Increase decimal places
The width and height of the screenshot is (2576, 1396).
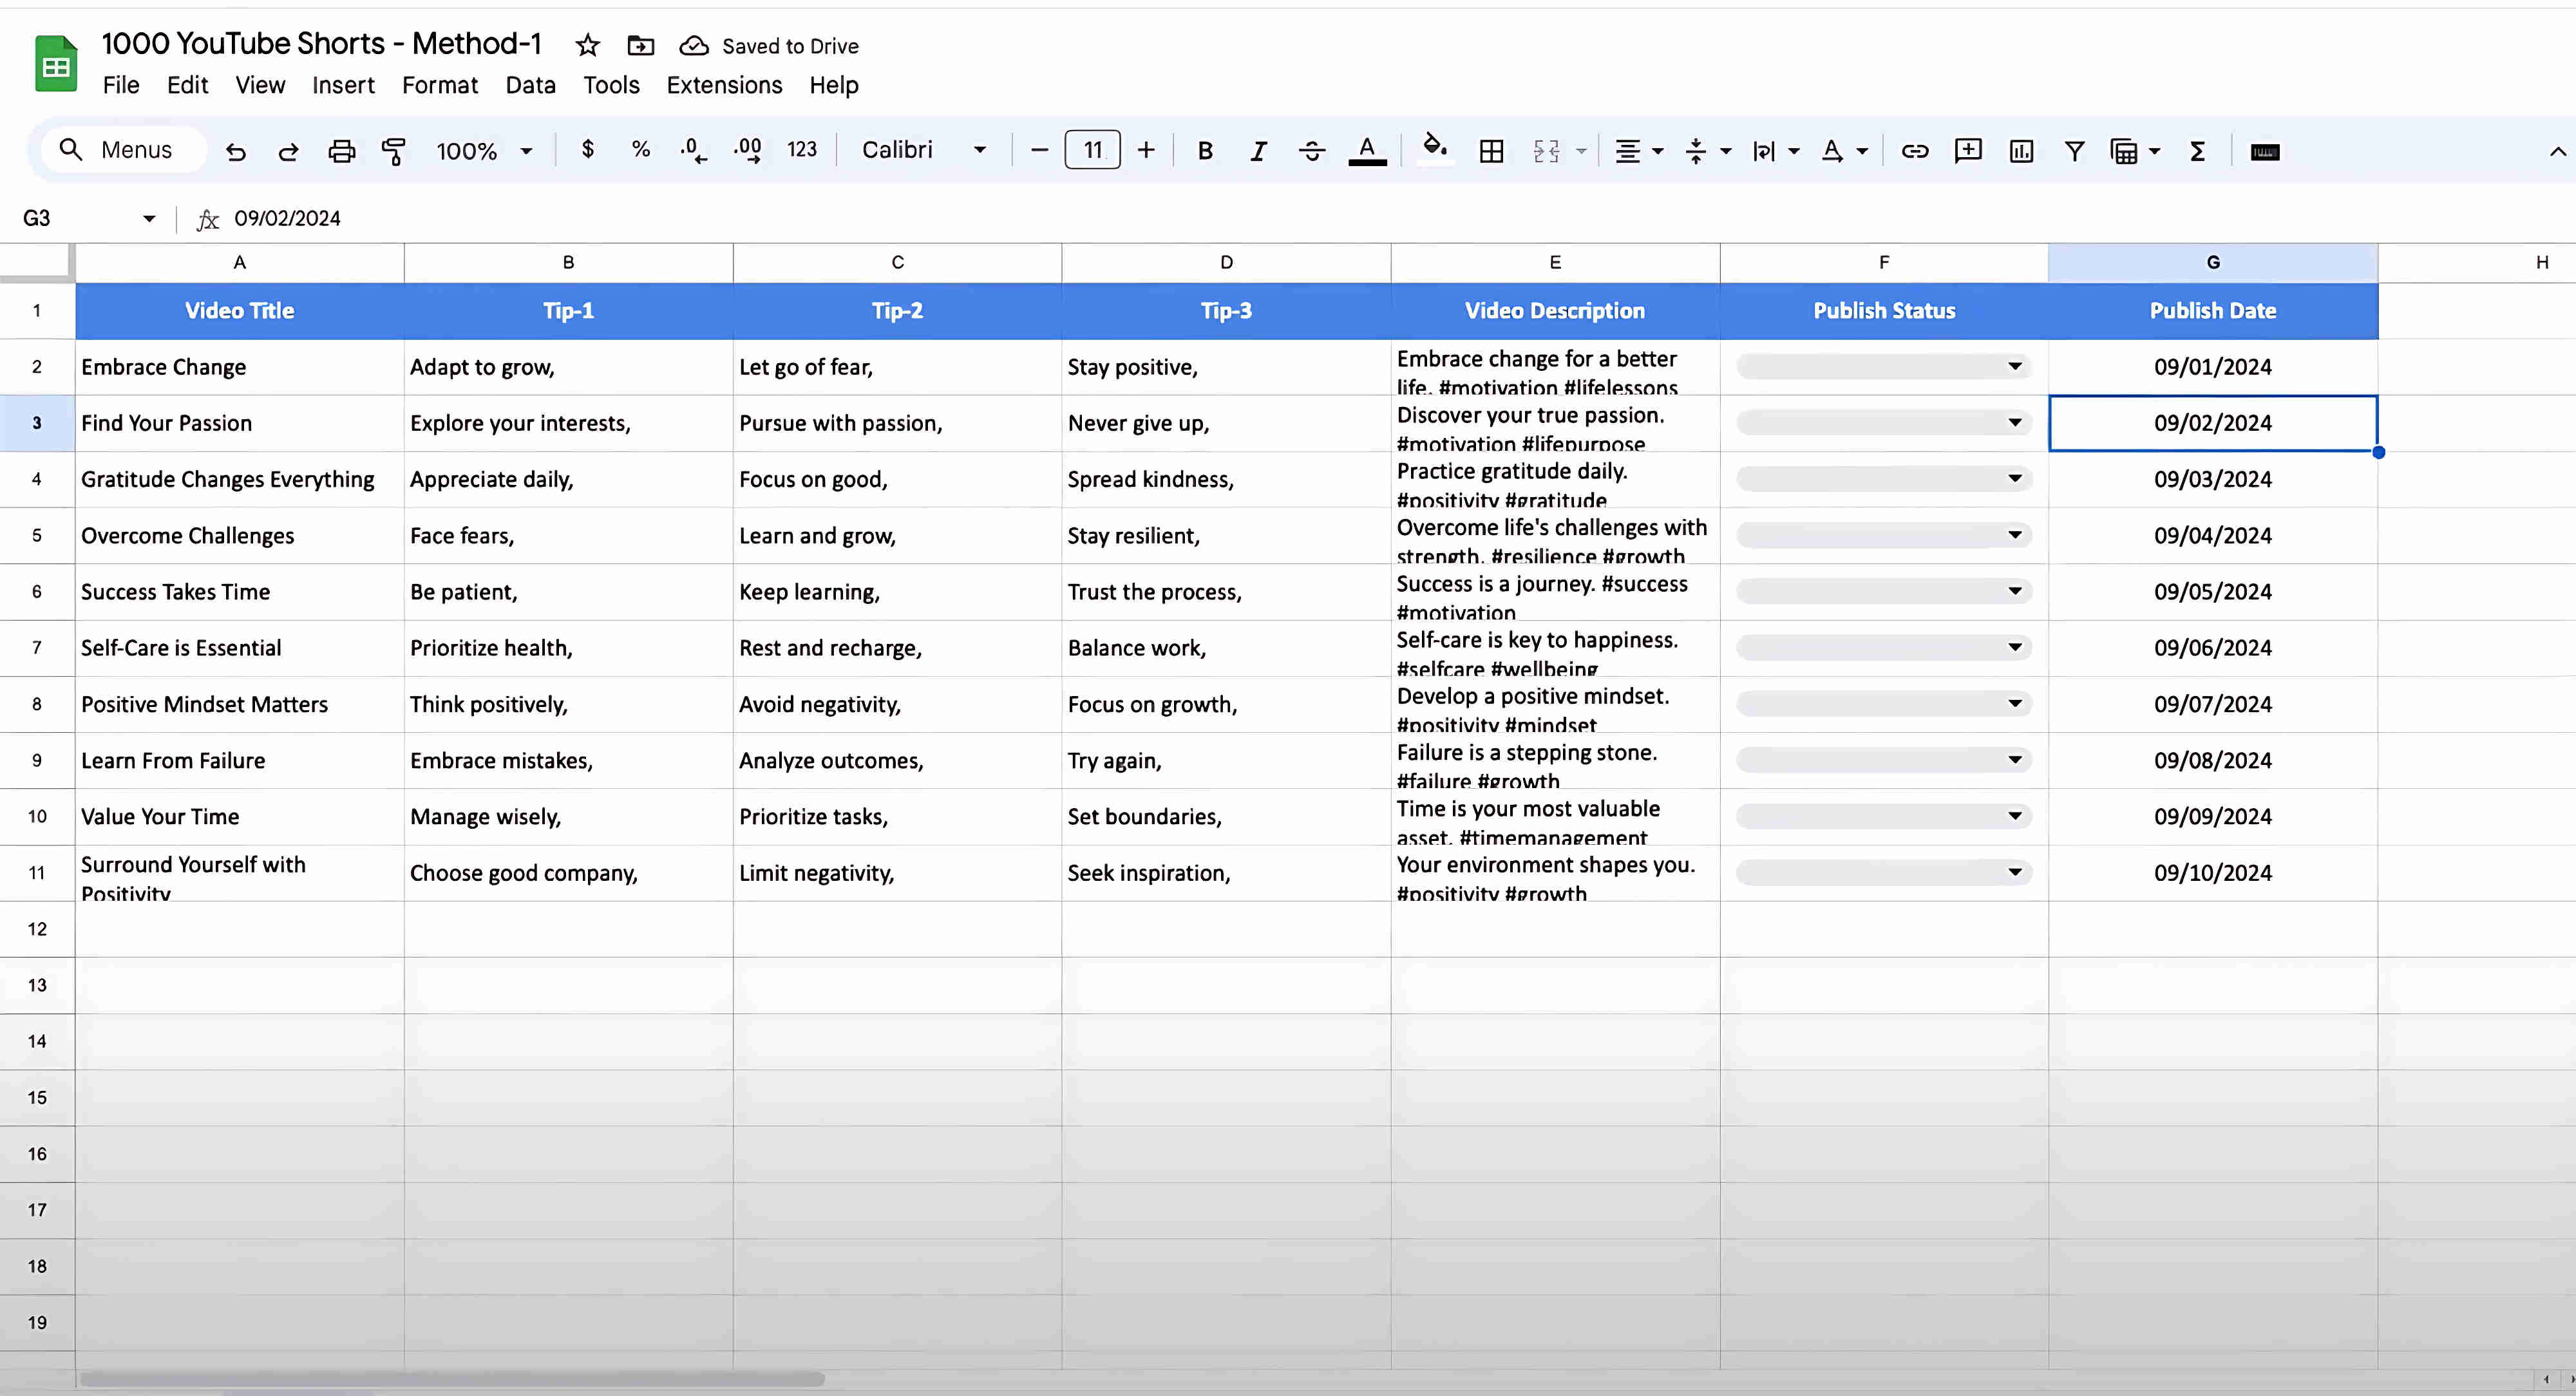coord(747,151)
